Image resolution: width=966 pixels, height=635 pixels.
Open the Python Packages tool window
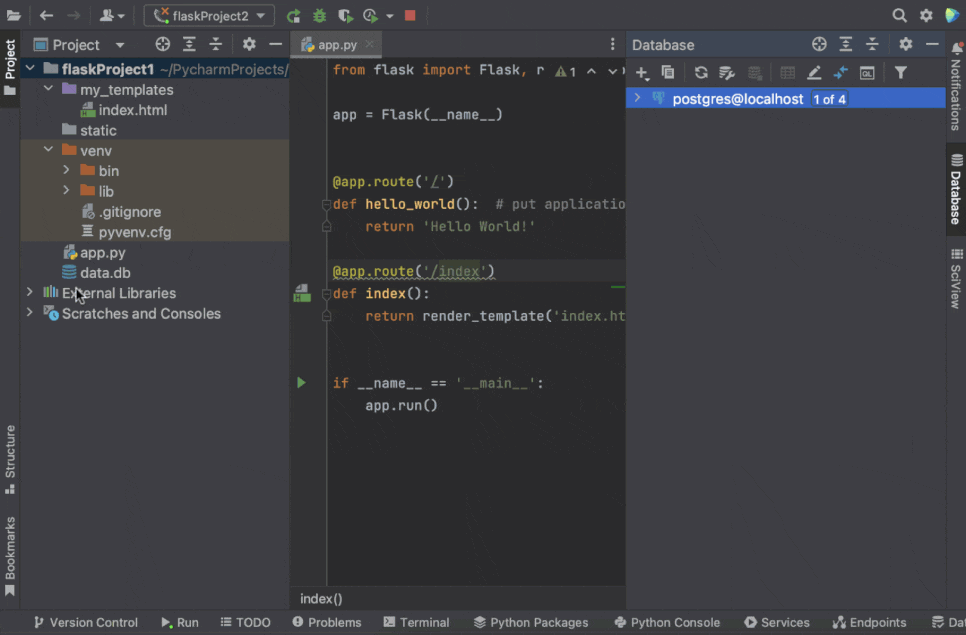[x=530, y=622]
